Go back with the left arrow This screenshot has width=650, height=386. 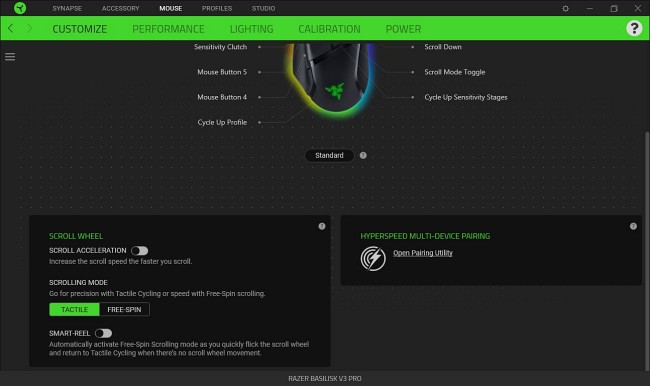11,29
